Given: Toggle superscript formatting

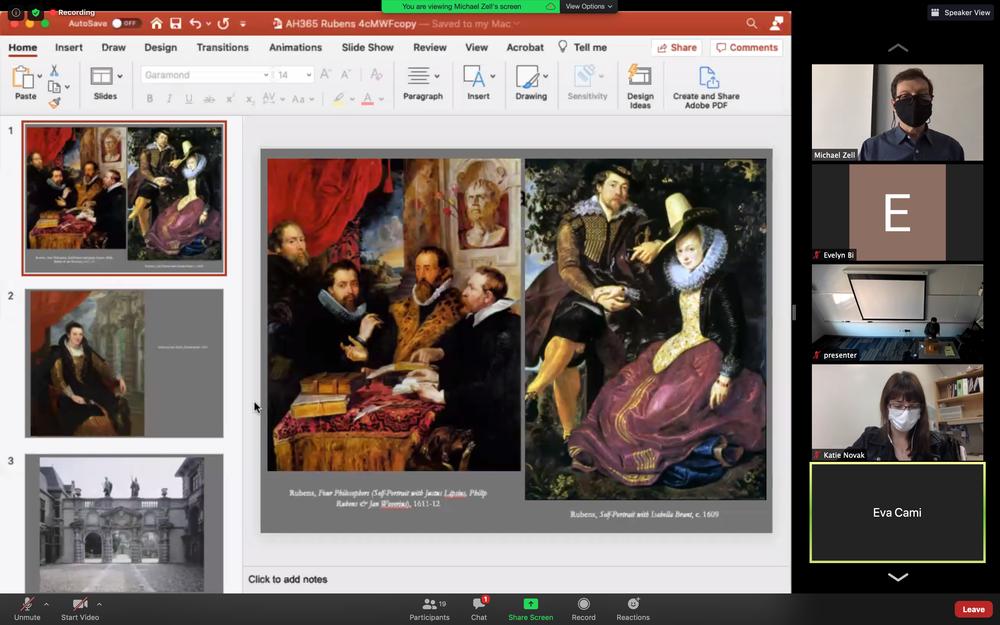Looking at the screenshot, I should pos(230,99).
